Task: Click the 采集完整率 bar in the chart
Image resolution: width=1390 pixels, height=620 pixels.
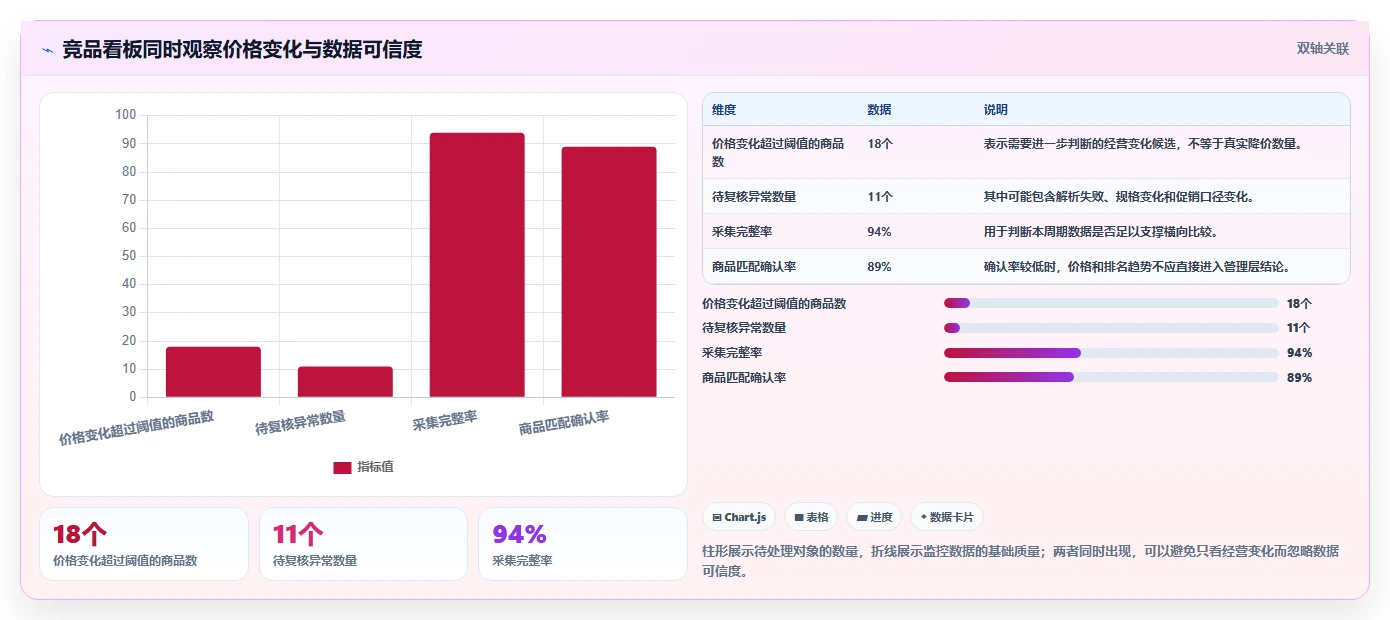Action: pos(477,265)
